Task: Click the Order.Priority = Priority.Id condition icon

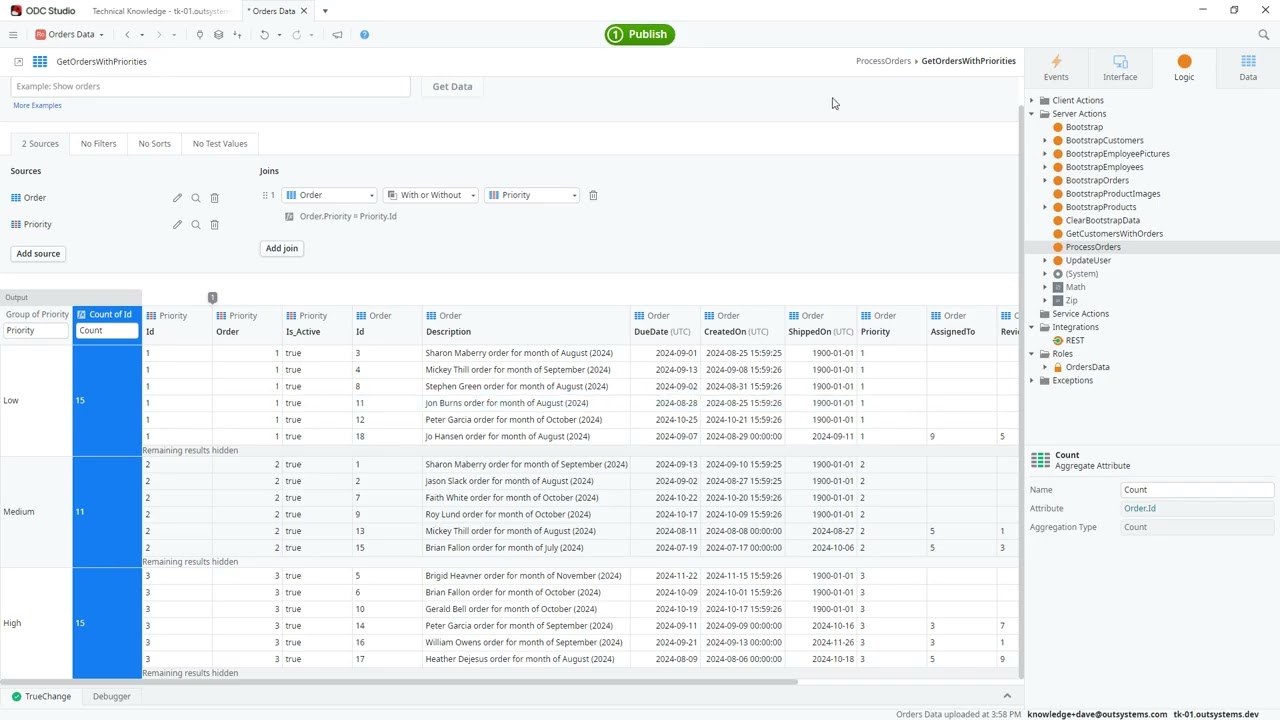Action: point(289,217)
